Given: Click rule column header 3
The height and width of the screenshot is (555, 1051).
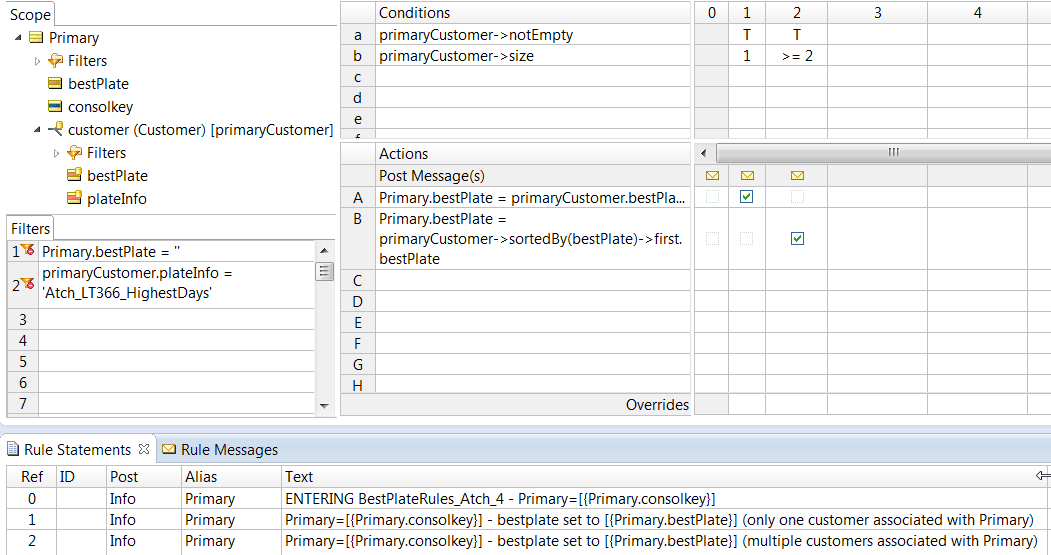Looking at the screenshot, I should pyautogui.click(x=878, y=13).
